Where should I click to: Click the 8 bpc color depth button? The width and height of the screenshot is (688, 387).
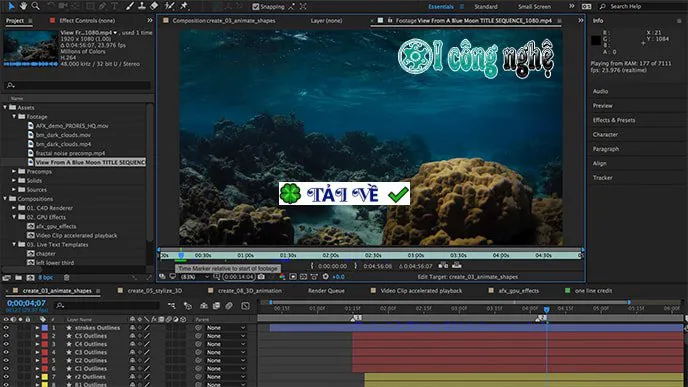click(46, 277)
